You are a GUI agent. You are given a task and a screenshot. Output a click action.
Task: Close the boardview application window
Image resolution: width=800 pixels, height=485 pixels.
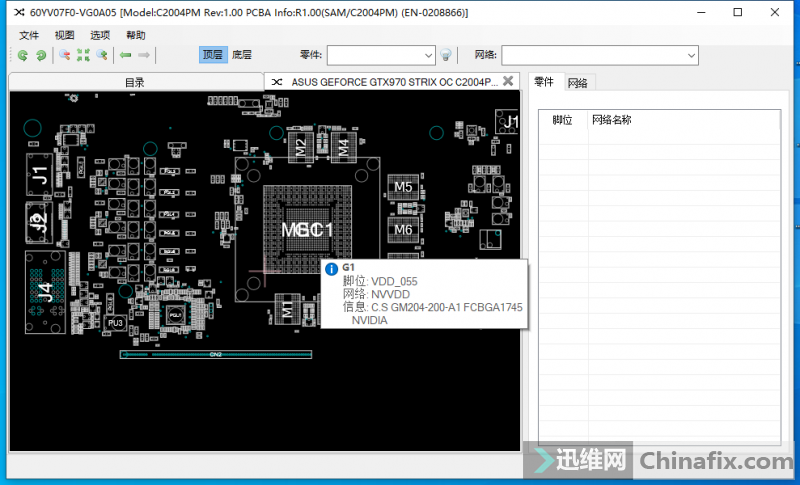click(774, 12)
